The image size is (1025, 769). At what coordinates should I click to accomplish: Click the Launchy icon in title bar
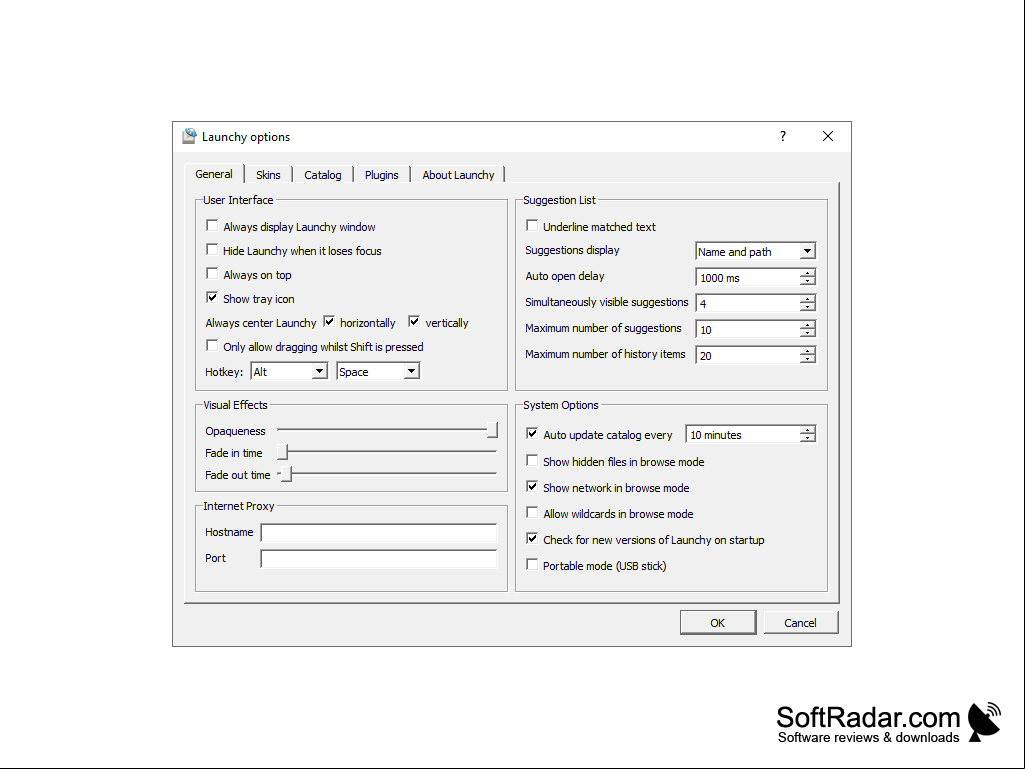click(x=190, y=136)
